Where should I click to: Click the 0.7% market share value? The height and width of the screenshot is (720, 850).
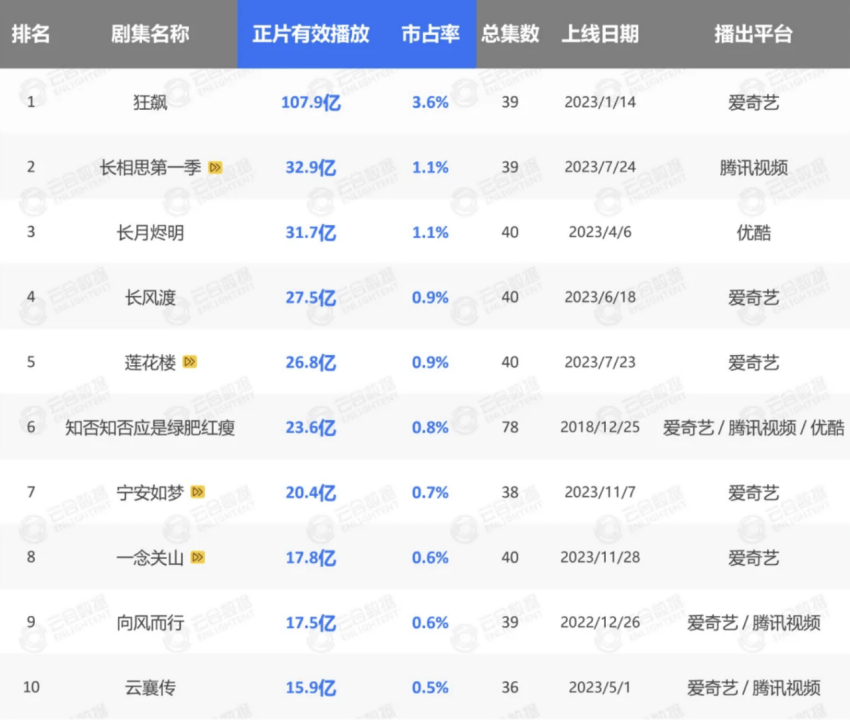430,492
